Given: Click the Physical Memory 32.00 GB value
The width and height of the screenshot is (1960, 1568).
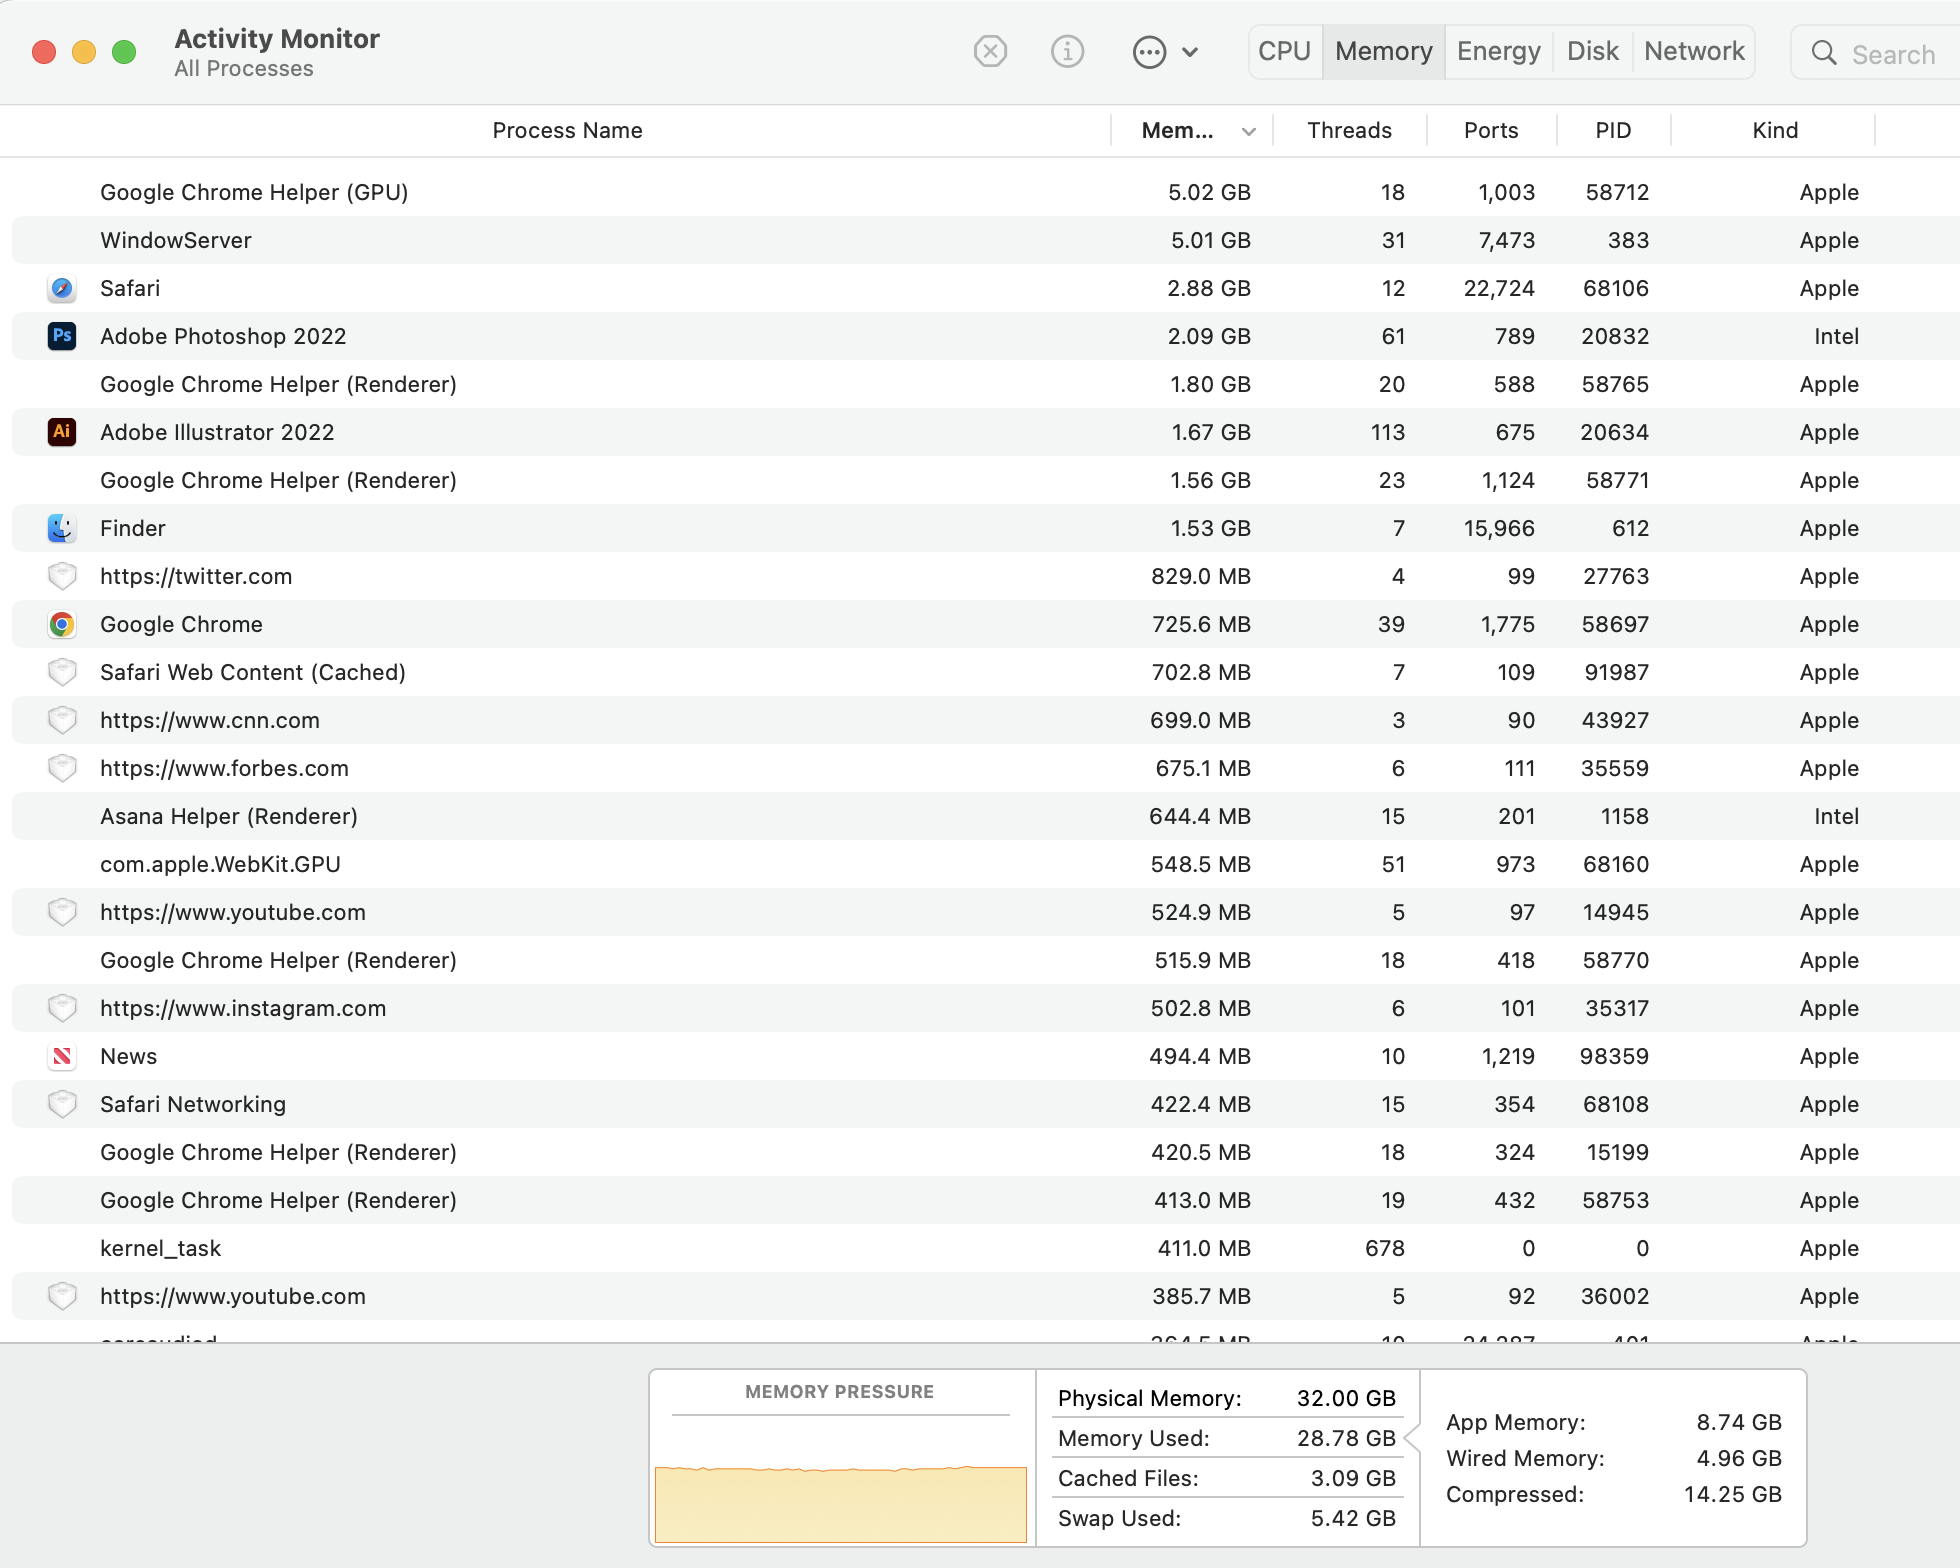Looking at the screenshot, I should point(1346,1399).
